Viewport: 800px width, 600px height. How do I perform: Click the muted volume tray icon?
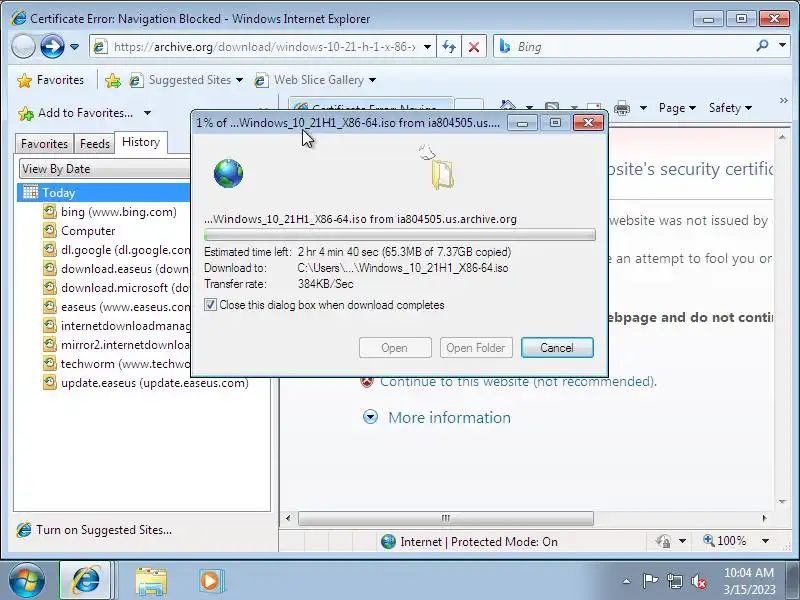coord(698,581)
